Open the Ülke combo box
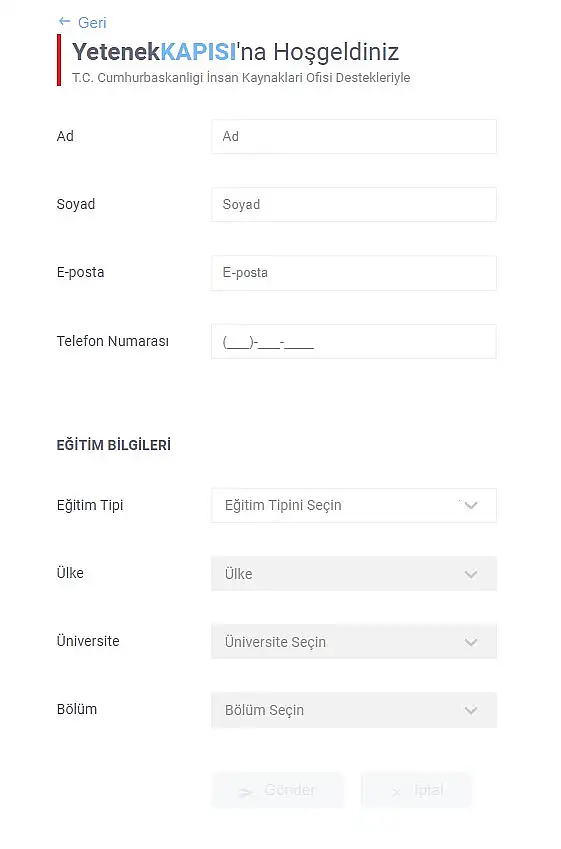This screenshot has width=561, height=849. tap(354, 574)
